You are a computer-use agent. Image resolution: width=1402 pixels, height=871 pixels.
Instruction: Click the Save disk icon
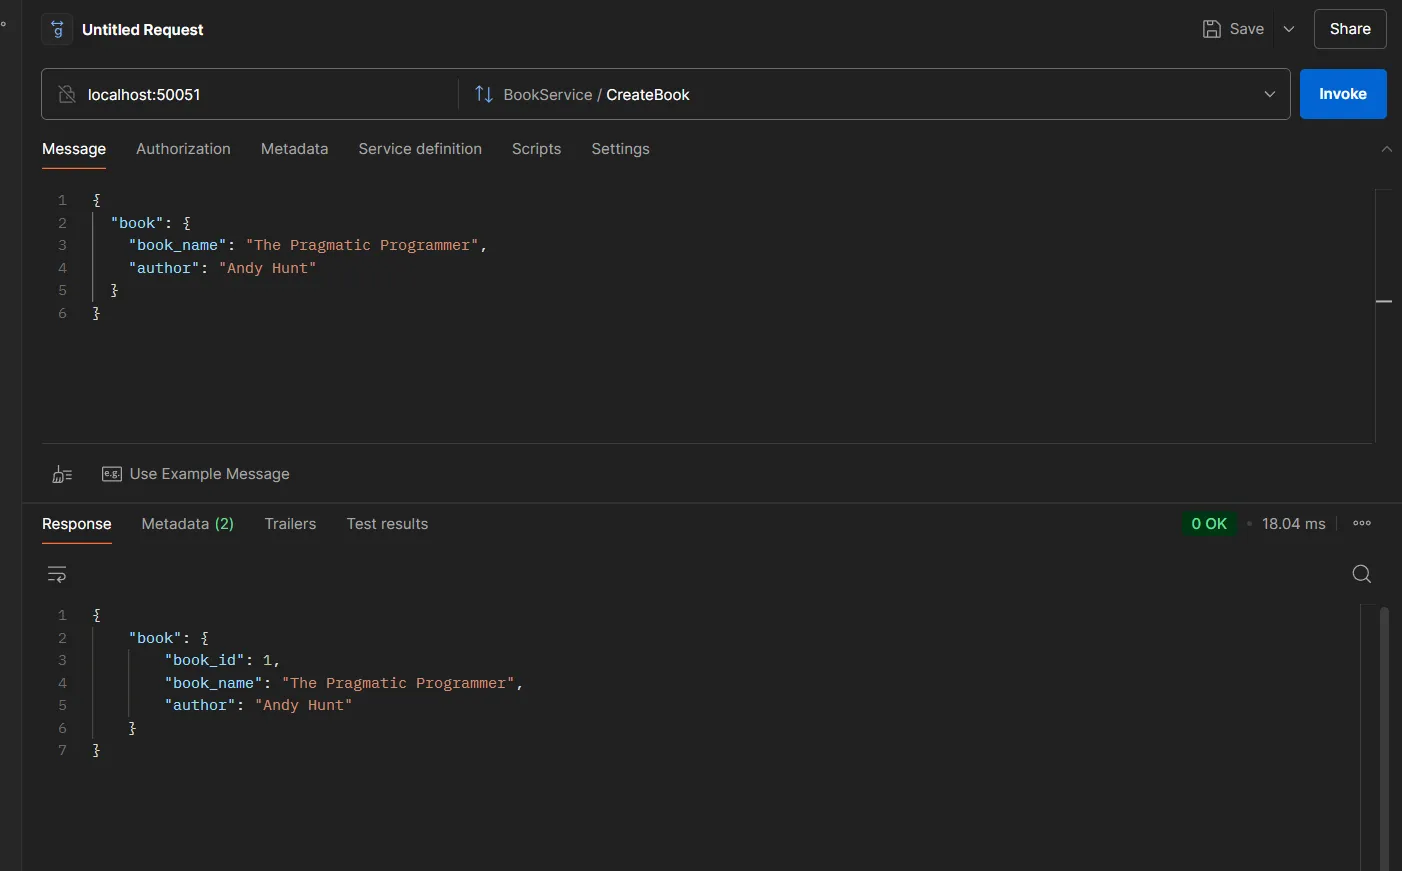click(x=1212, y=28)
